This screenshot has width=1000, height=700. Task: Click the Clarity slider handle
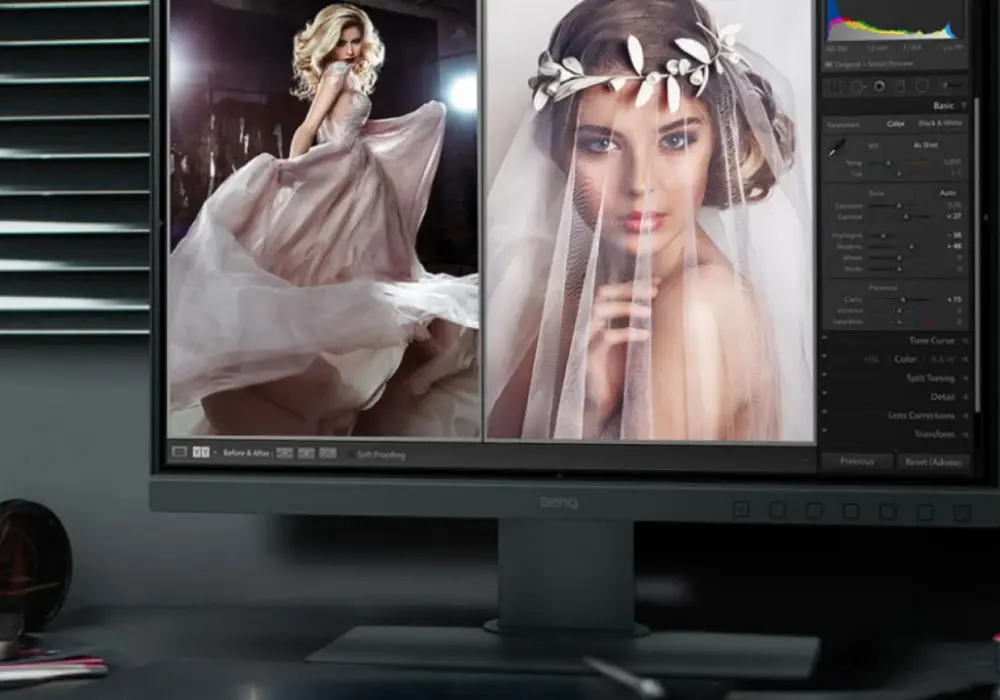point(902,300)
